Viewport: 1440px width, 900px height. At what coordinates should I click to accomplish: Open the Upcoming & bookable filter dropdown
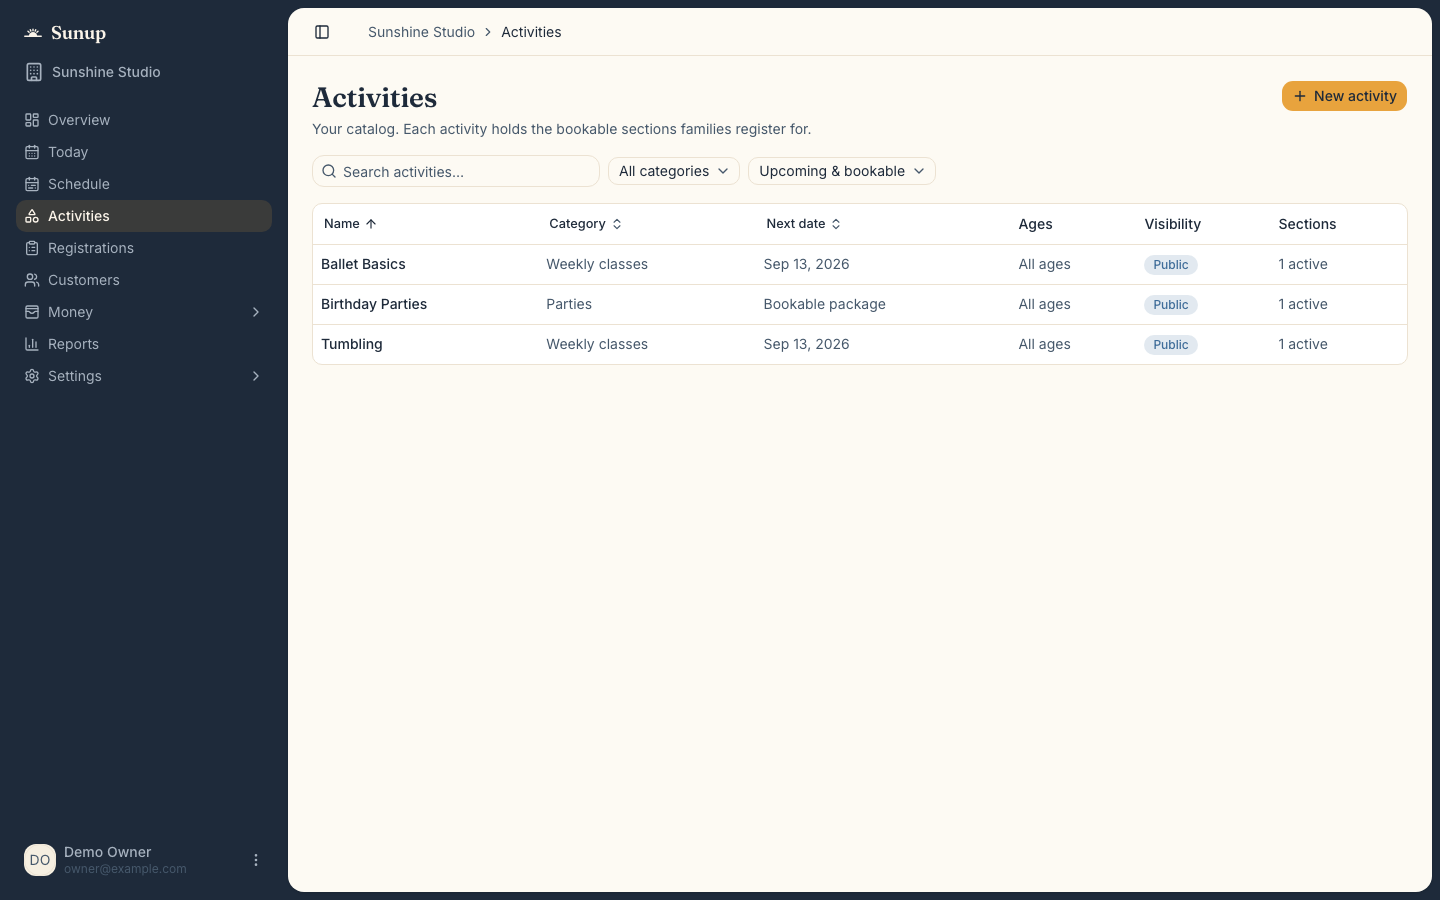842,171
